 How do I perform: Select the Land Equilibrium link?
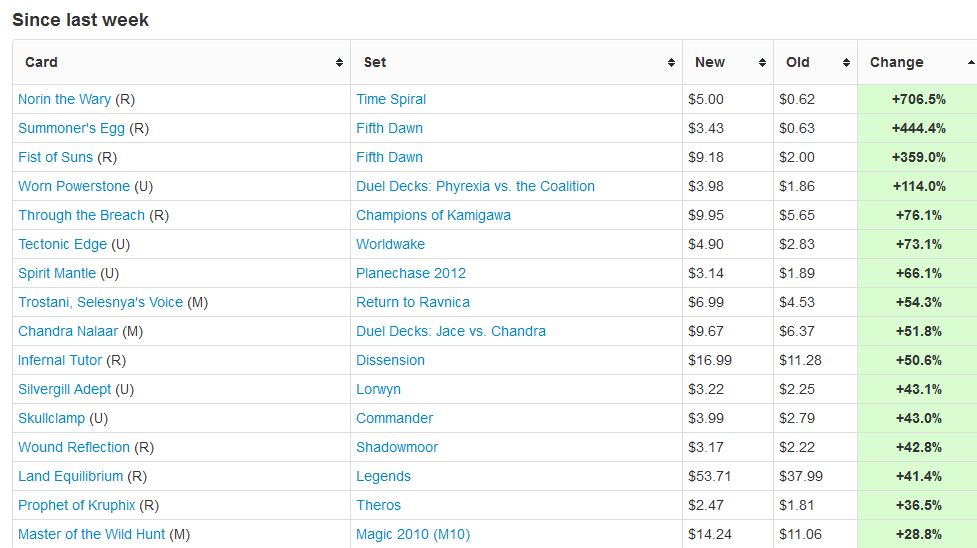click(x=70, y=476)
